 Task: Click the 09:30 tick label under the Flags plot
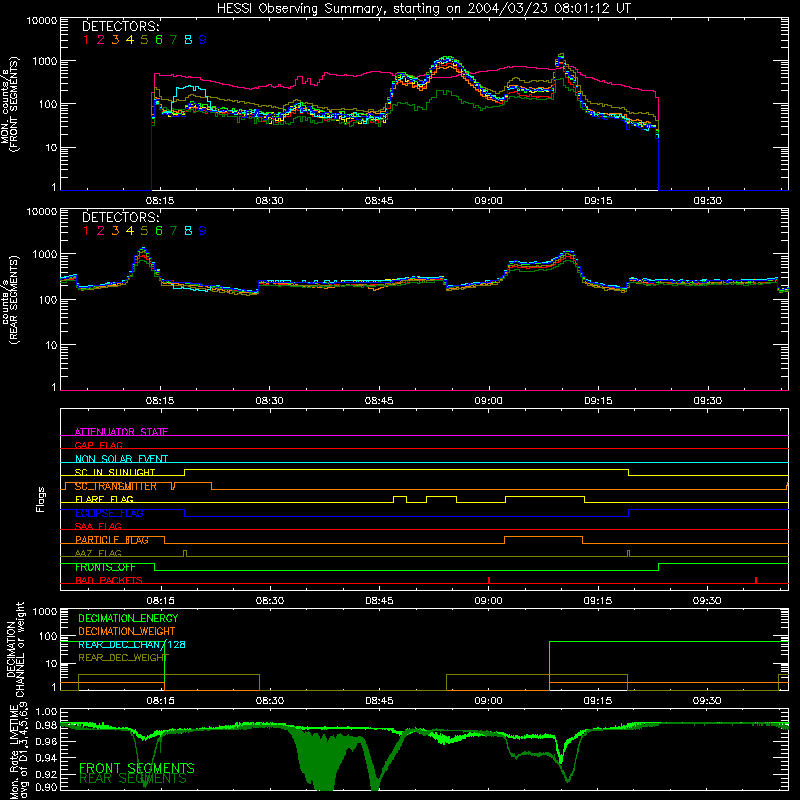[x=707, y=601]
